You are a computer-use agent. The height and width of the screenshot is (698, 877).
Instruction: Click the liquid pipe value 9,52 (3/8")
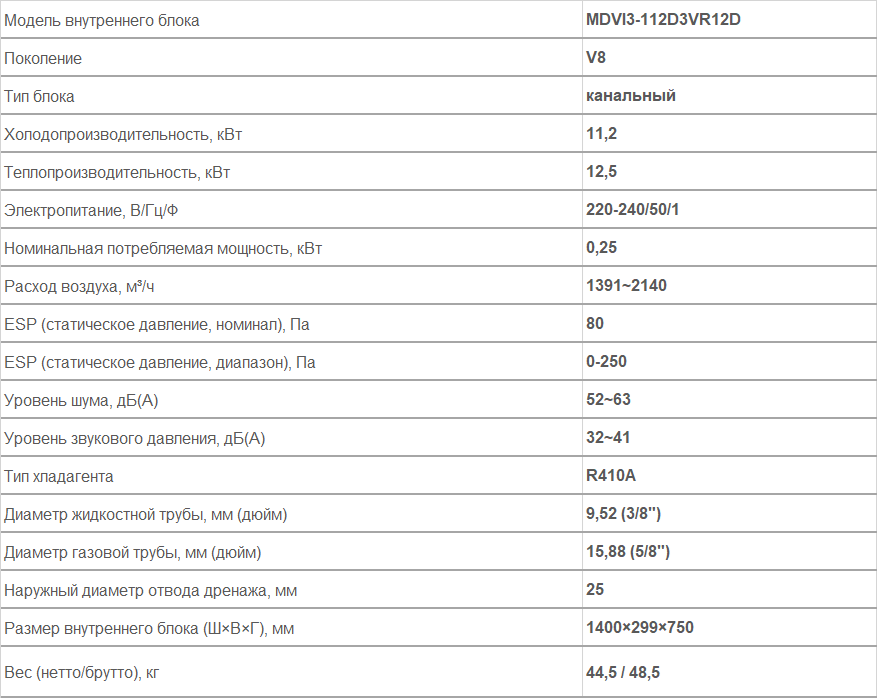point(623,514)
